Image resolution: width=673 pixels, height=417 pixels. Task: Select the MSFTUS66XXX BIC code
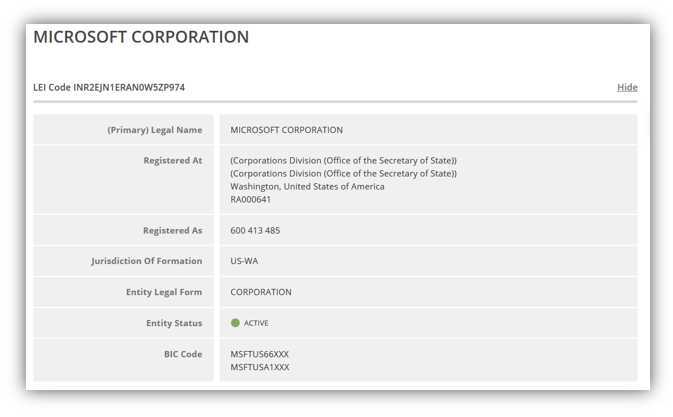pos(260,354)
